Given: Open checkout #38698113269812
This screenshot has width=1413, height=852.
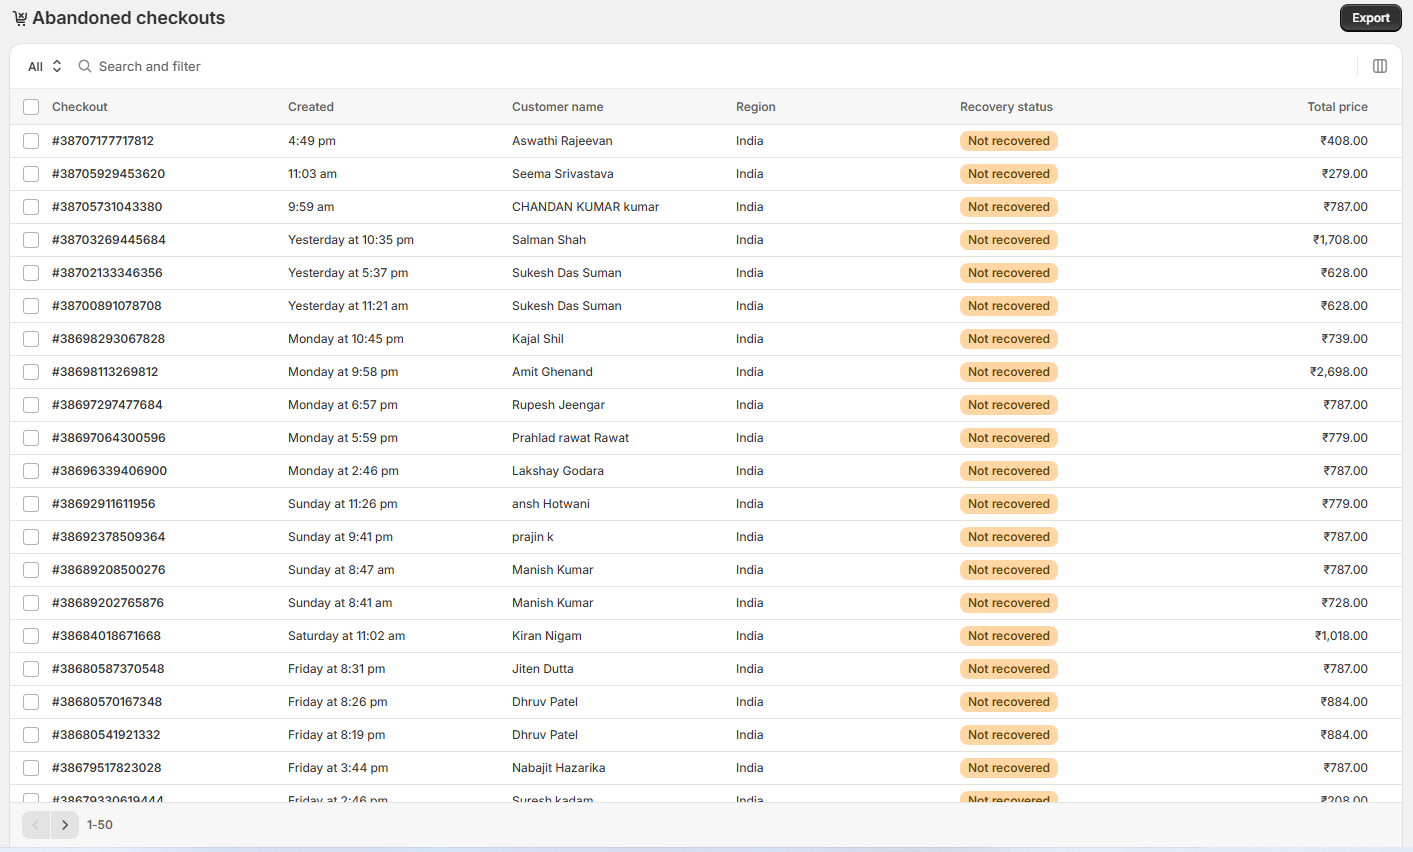Looking at the screenshot, I should click(x=105, y=372).
